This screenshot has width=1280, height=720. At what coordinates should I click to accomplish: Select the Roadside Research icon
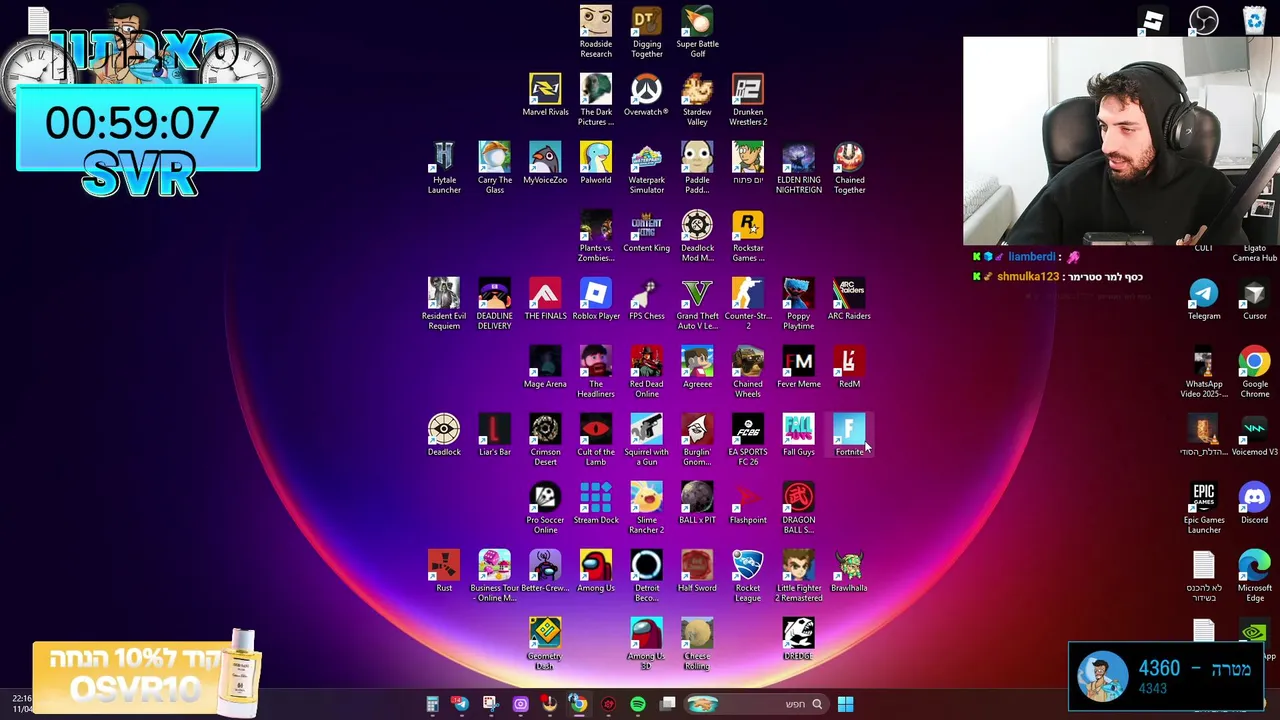(x=596, y=32)
